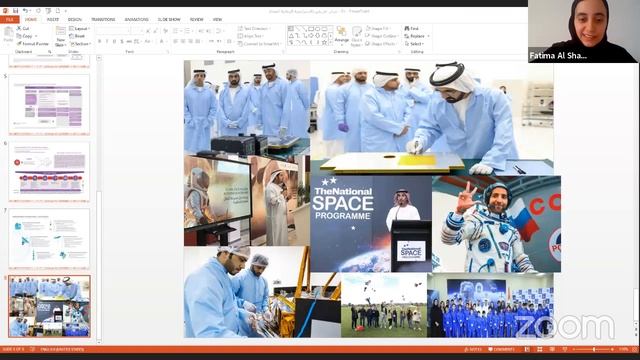The width and height of the screenshot is (640, 360).
Task: Click the Comments button in status bar
Action: tap(501, 350)
